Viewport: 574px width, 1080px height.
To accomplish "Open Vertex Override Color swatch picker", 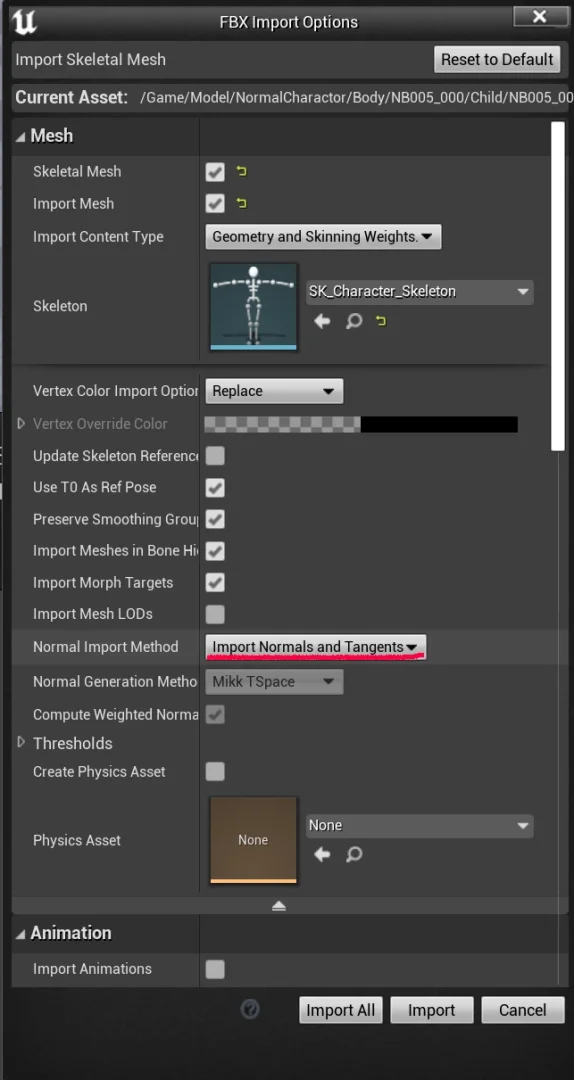I will (x=361, y=424).
